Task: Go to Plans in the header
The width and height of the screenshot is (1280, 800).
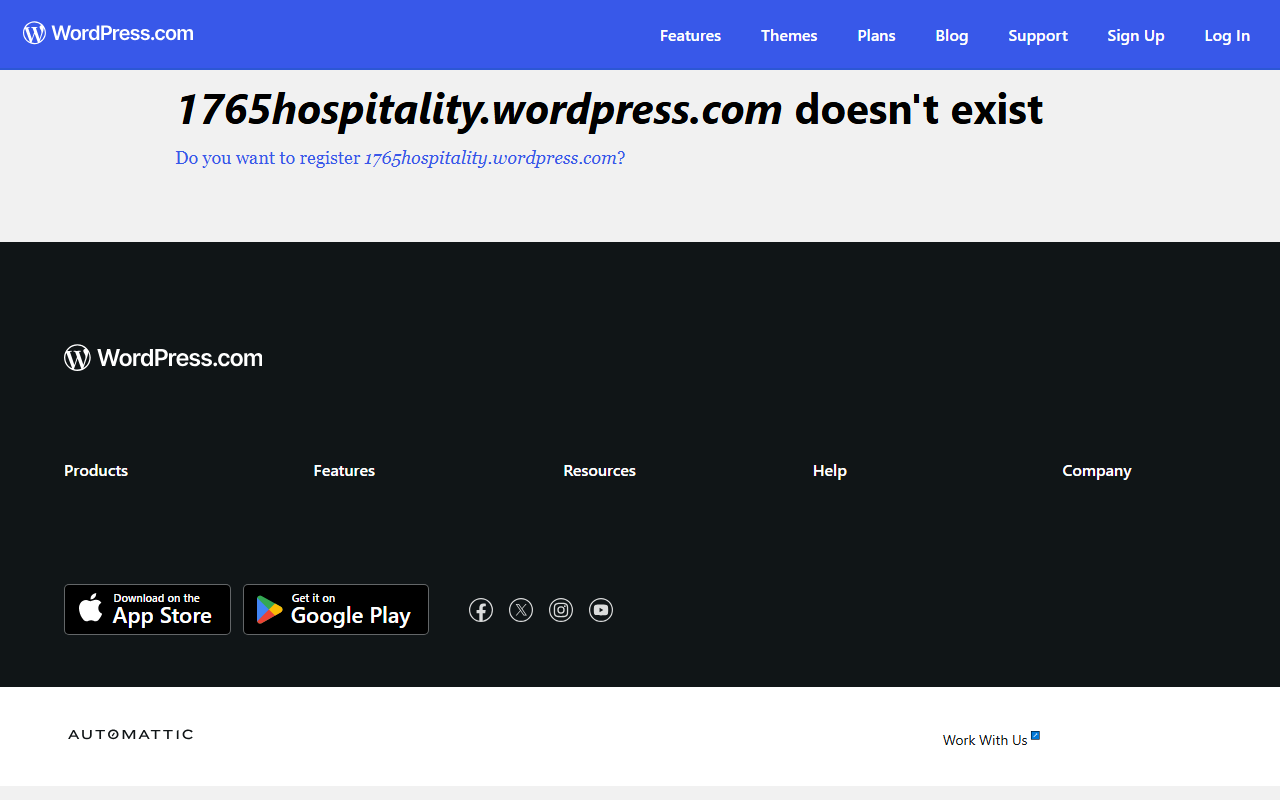Action: coord(876,35)
